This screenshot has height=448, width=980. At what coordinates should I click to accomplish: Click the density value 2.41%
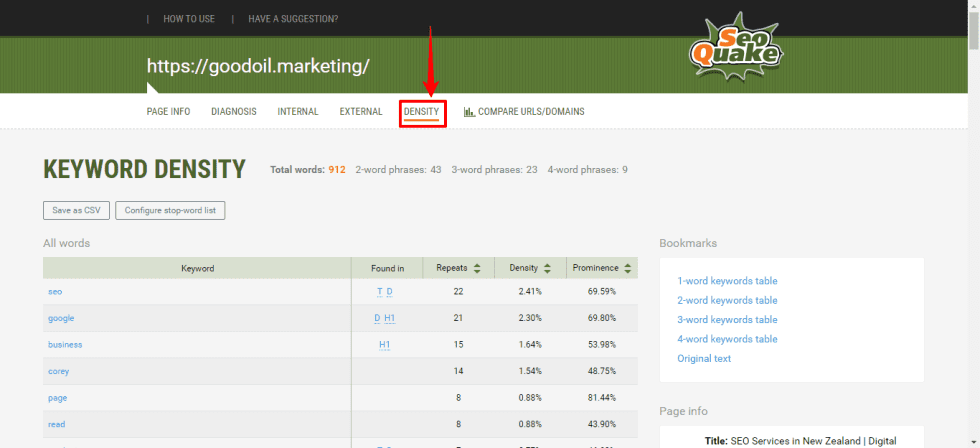point(530,292)
